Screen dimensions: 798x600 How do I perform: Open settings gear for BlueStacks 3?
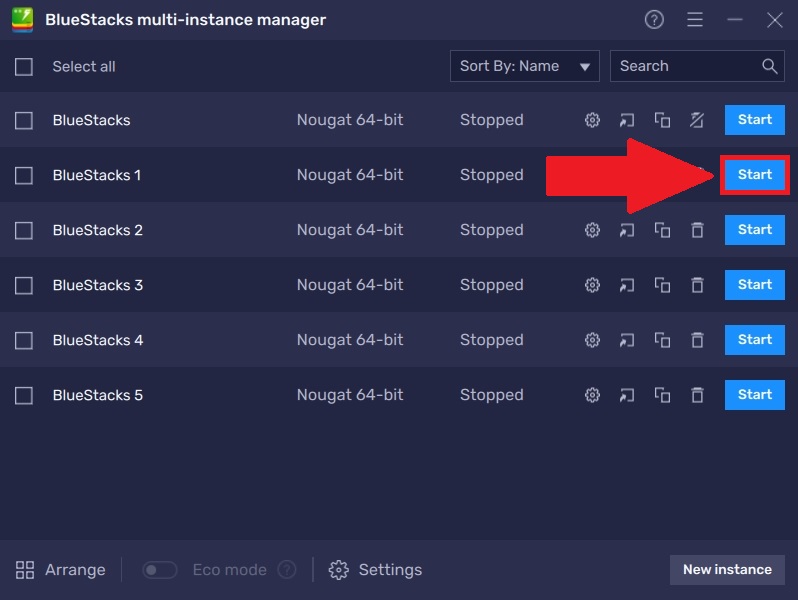pos(592,285)
